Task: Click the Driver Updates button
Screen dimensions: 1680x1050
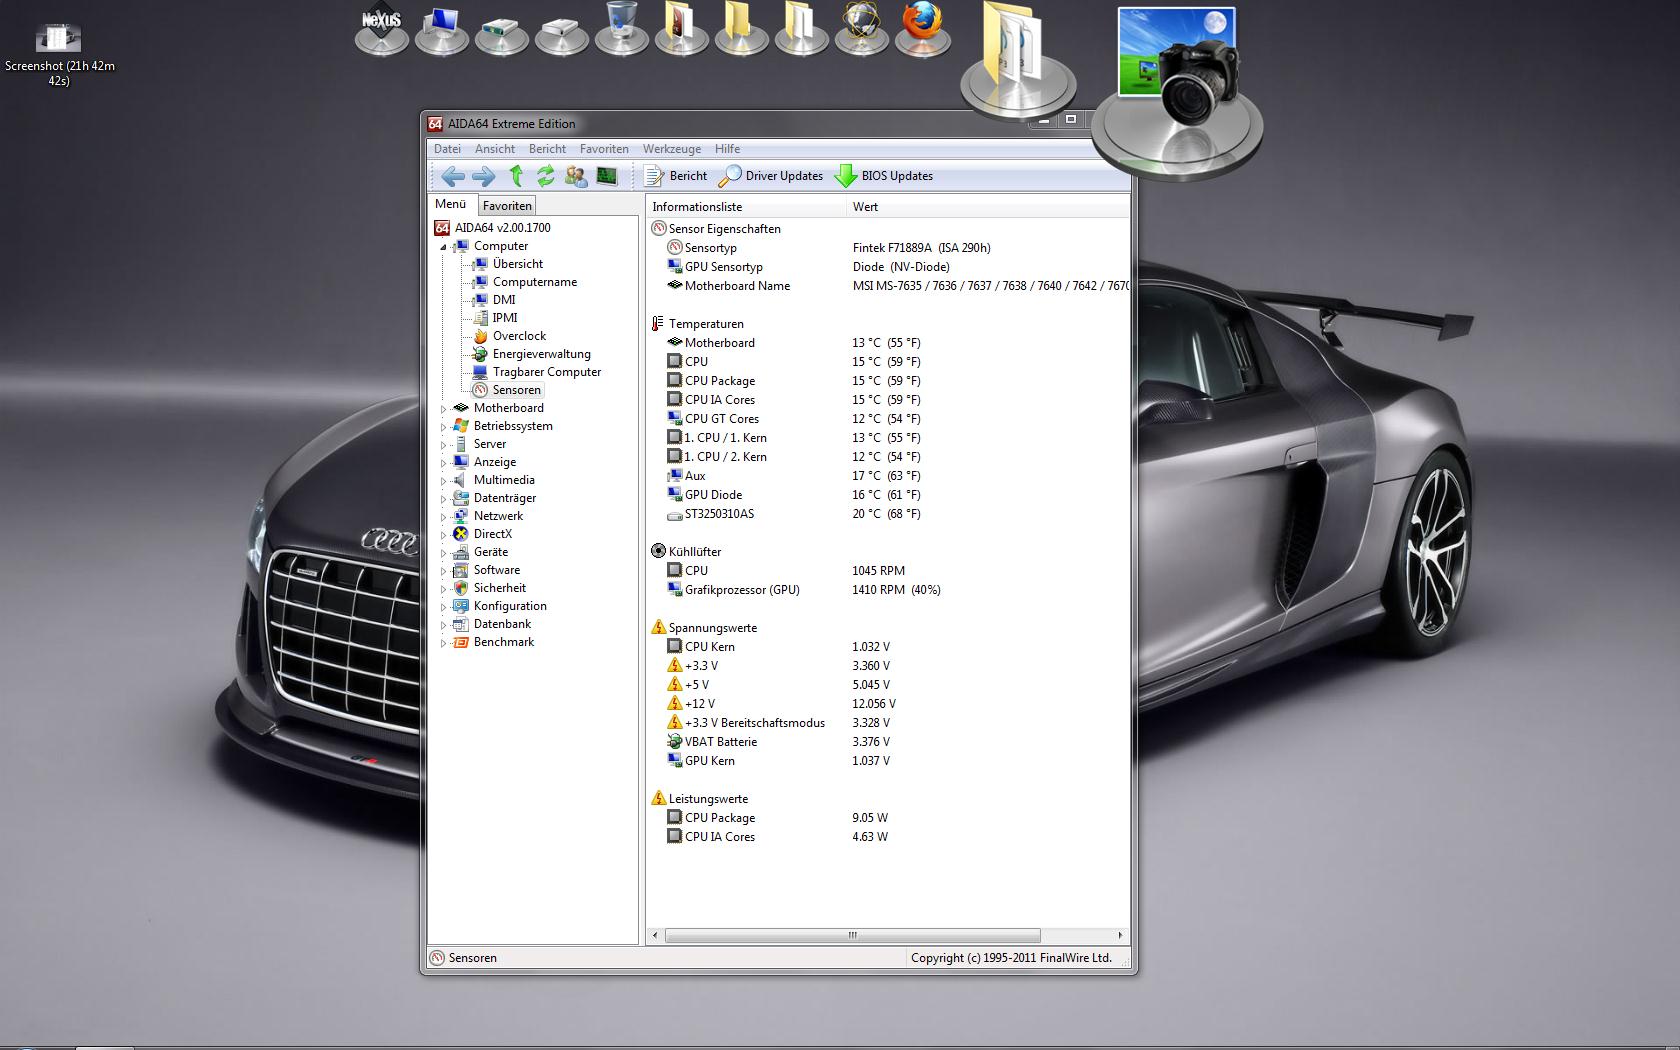Action: click(x=772, y=176)
